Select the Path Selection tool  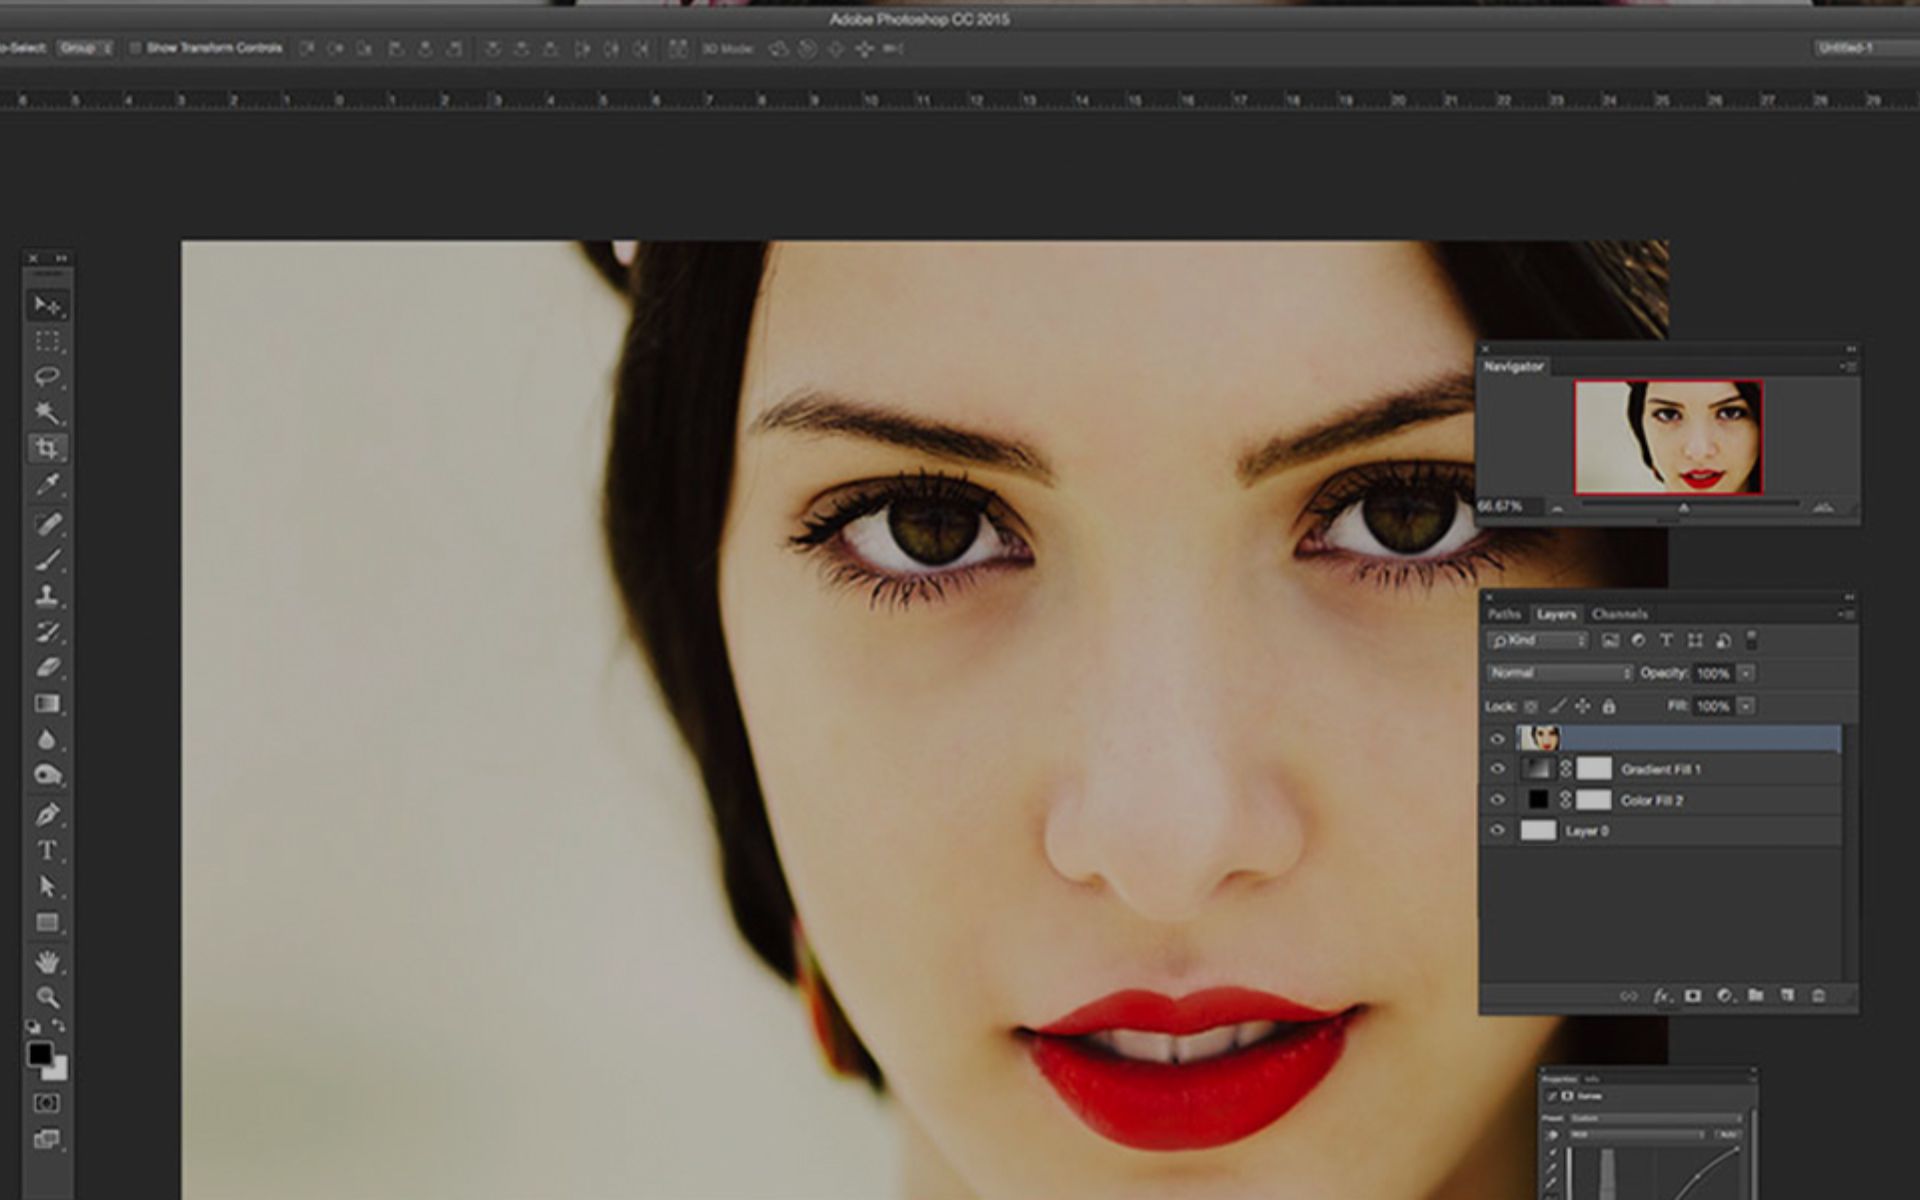(47, 886)
